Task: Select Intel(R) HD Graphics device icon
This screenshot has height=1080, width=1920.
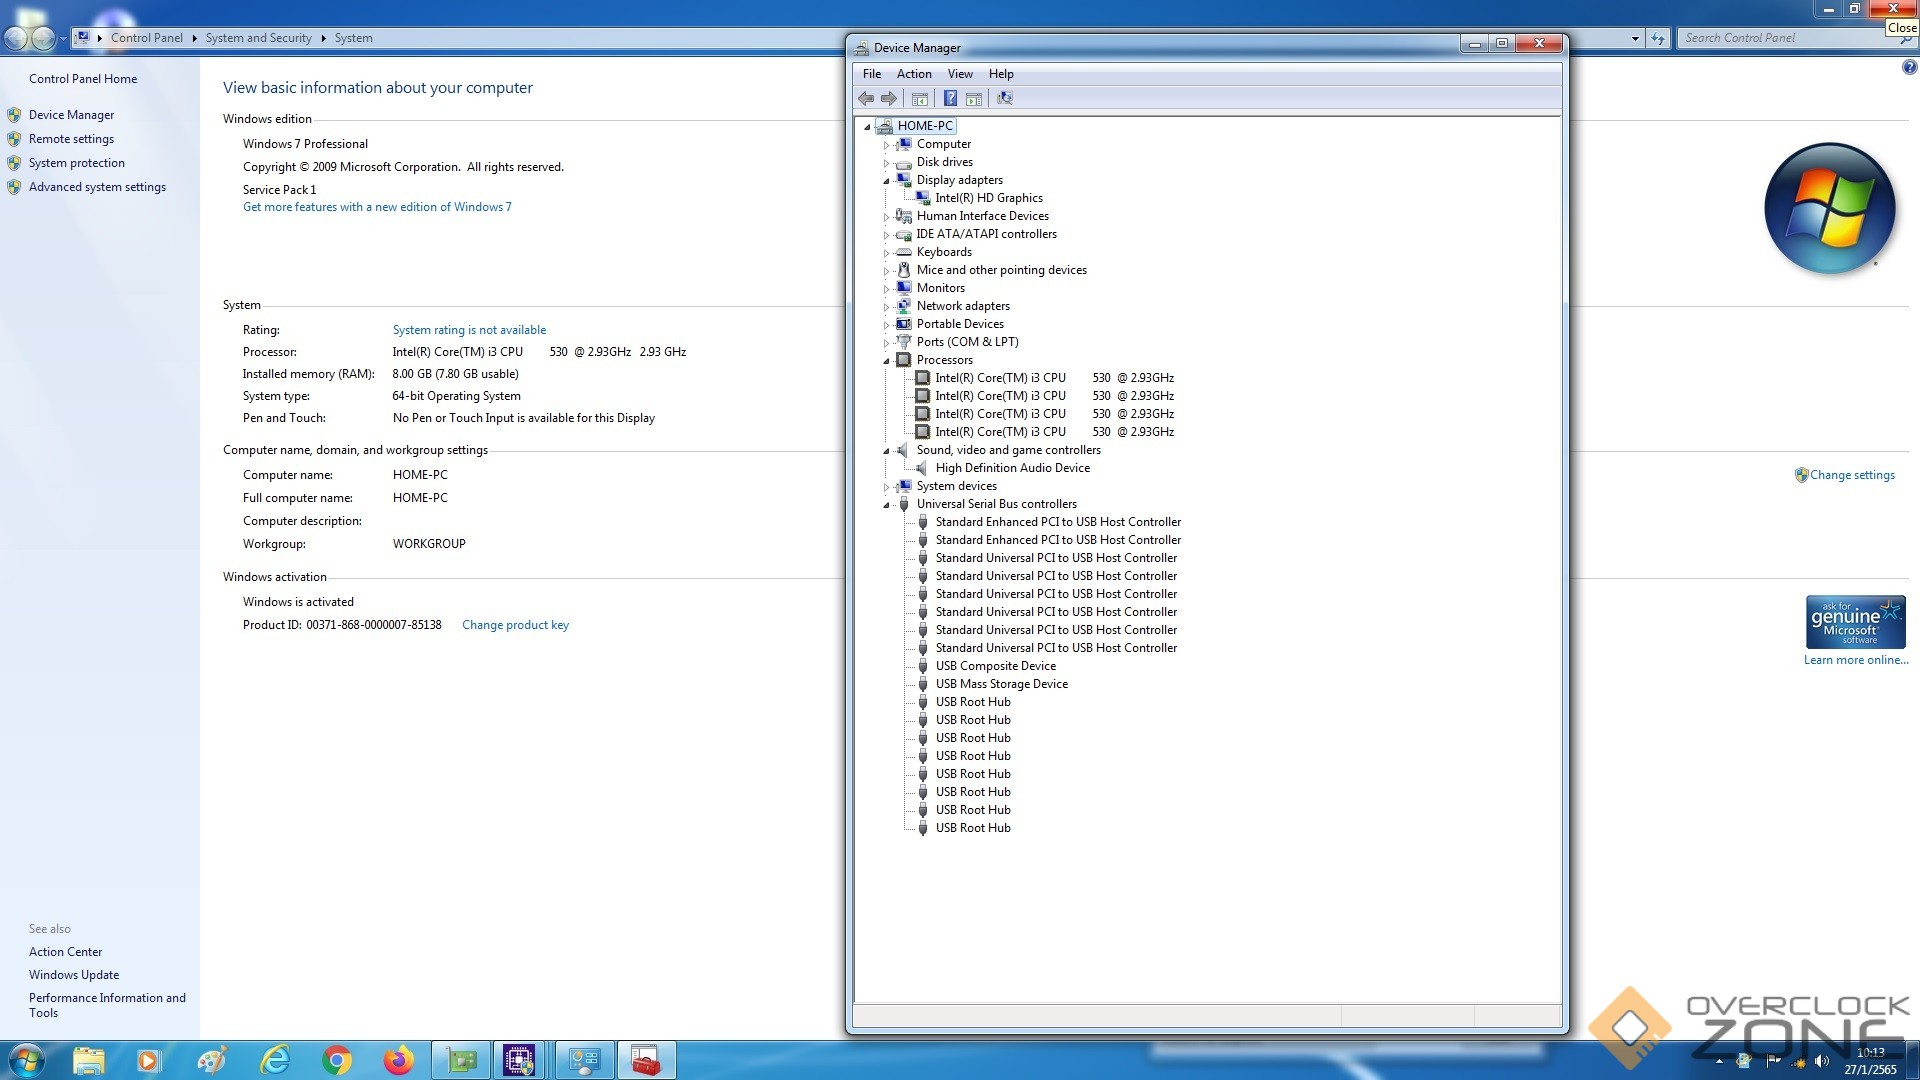Action: point(922,198)
